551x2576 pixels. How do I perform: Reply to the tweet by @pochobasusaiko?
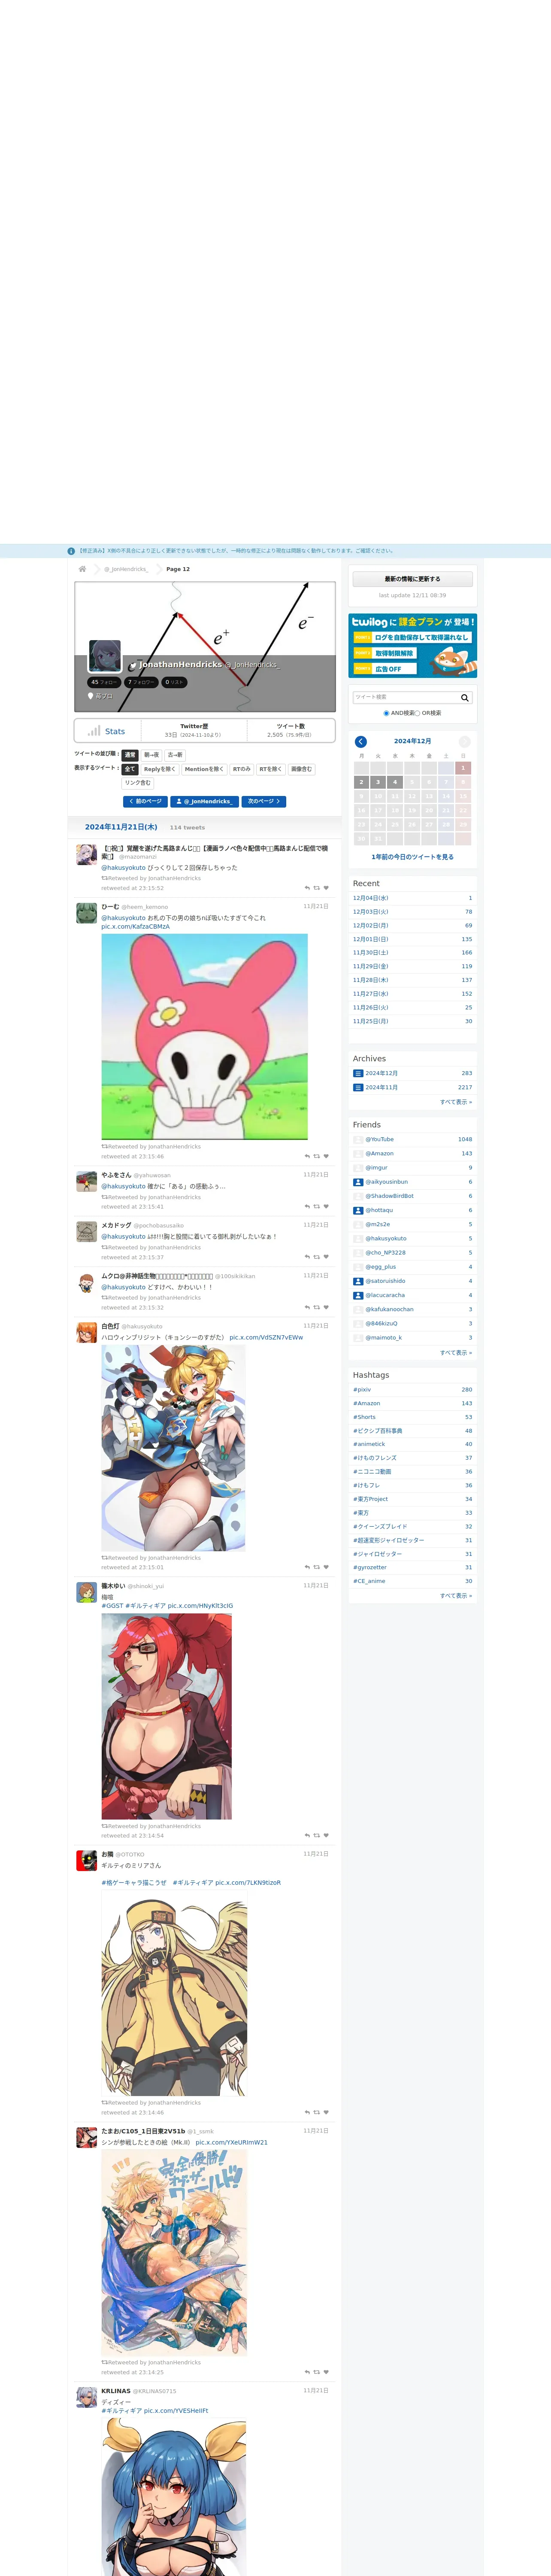click(307, 1257)
